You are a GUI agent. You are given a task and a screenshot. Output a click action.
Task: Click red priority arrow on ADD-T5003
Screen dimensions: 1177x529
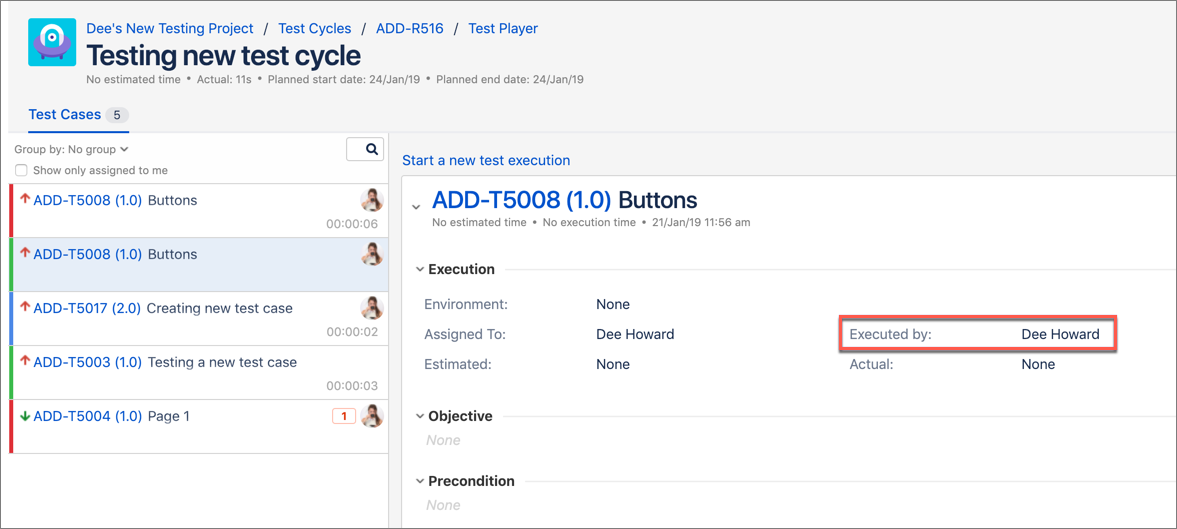(x=25, y=362)
